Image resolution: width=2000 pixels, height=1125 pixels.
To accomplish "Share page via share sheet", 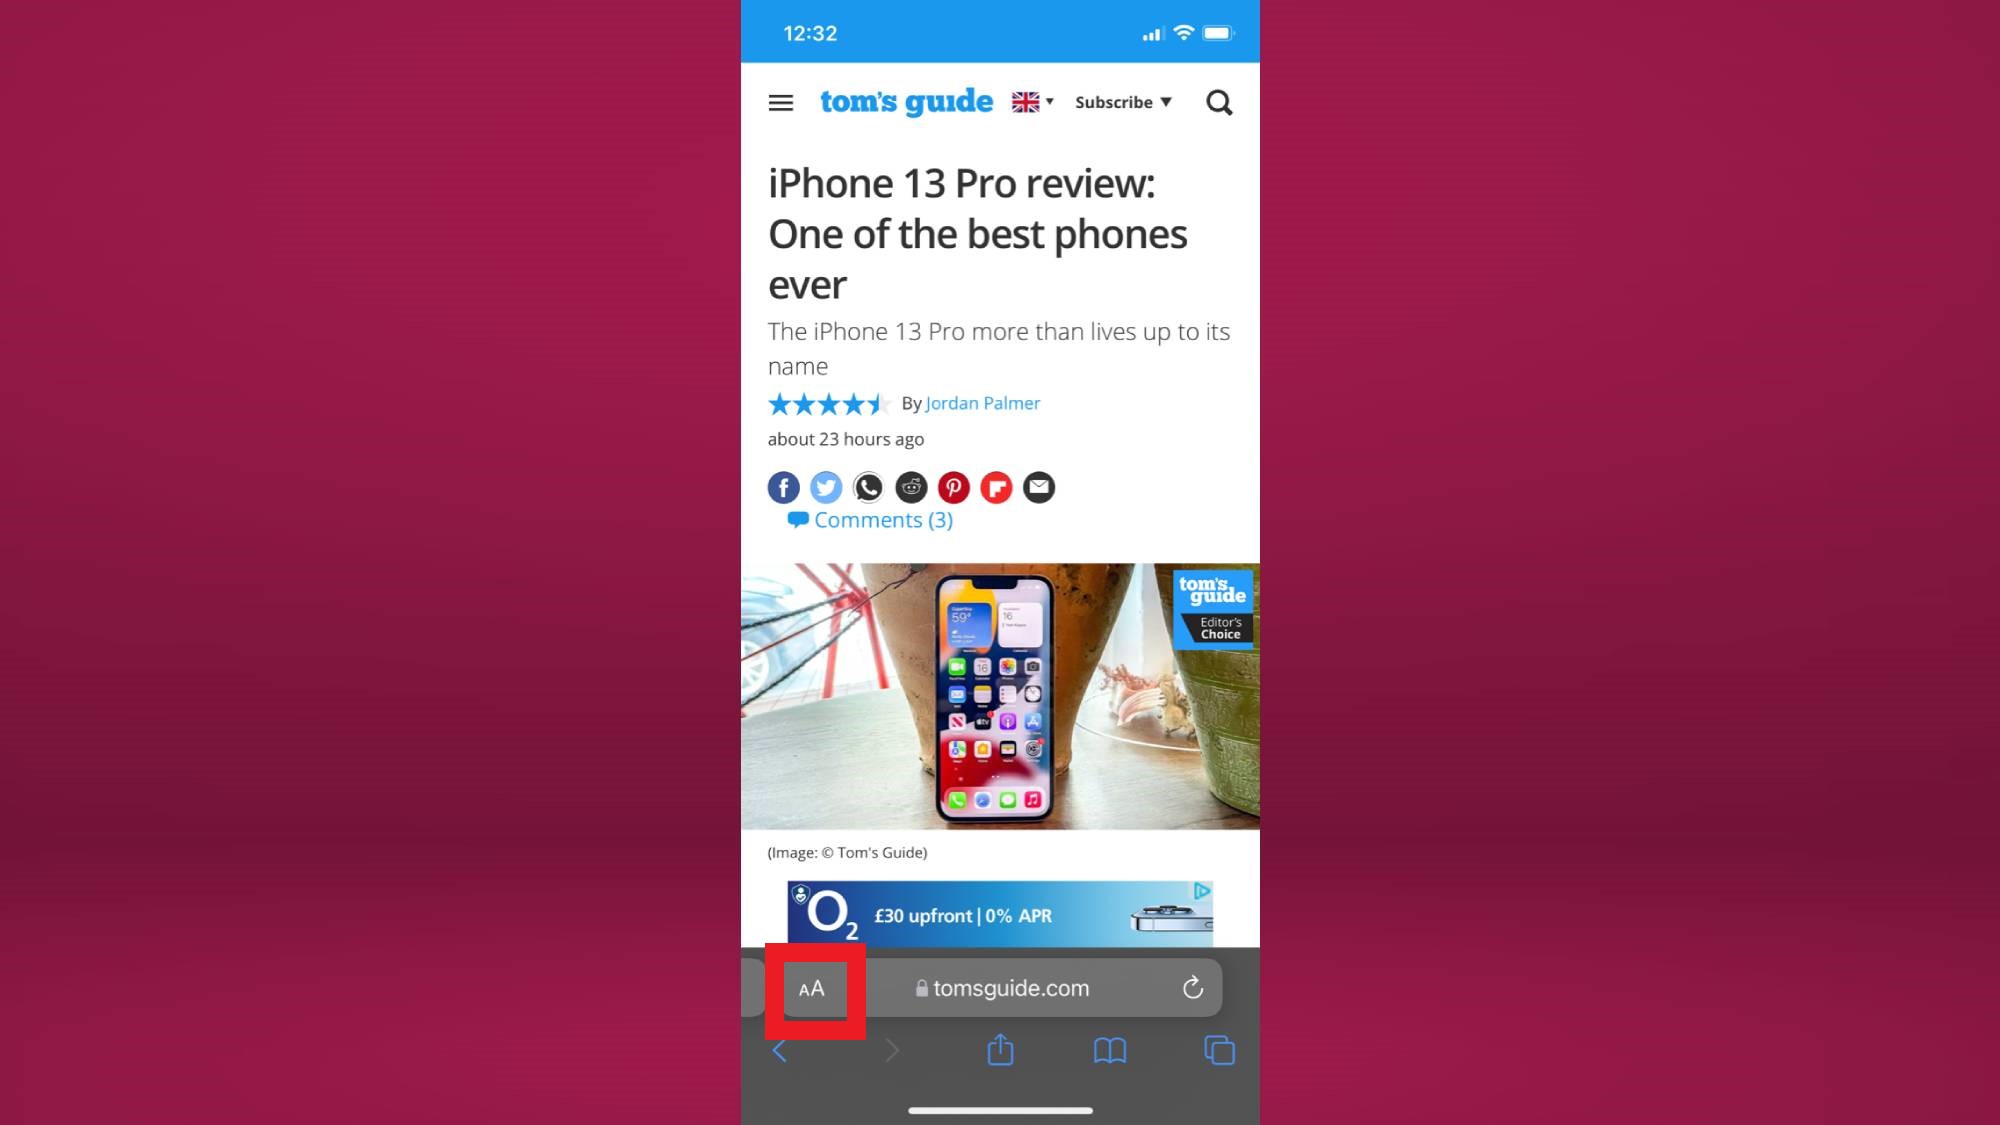I will (1000, 1049).
